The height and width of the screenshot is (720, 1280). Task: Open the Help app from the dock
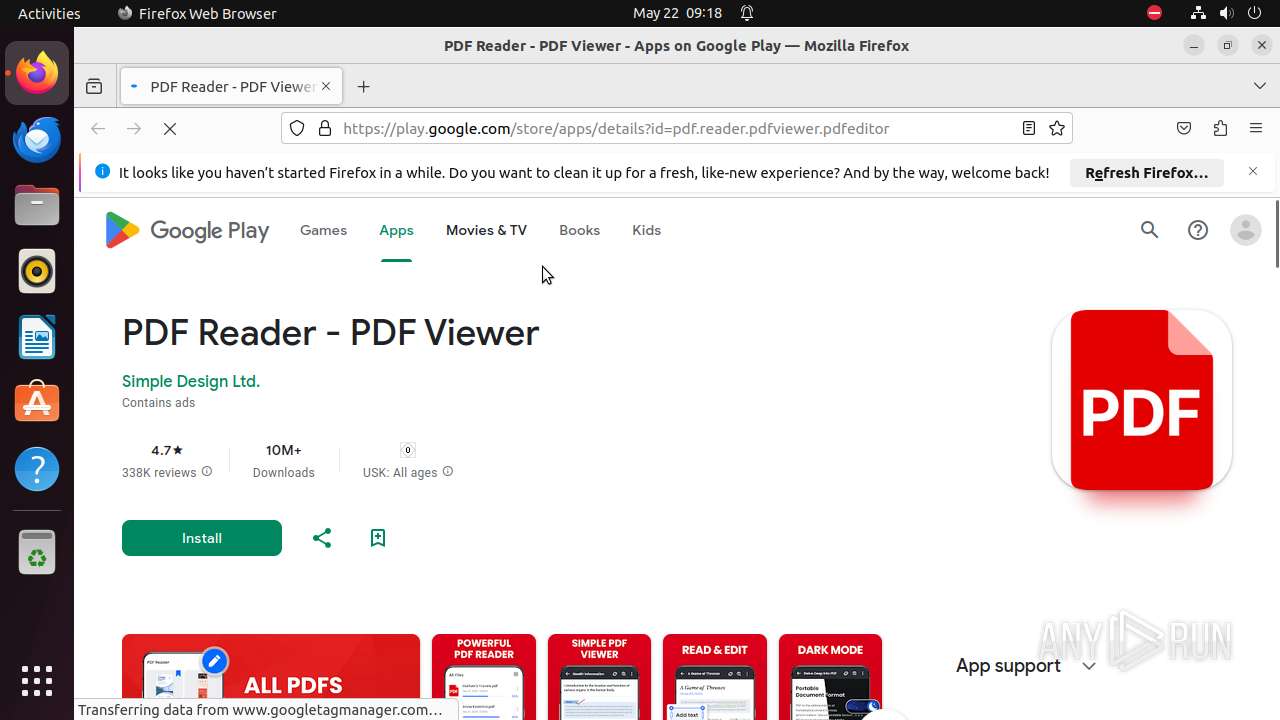[37, 469]
